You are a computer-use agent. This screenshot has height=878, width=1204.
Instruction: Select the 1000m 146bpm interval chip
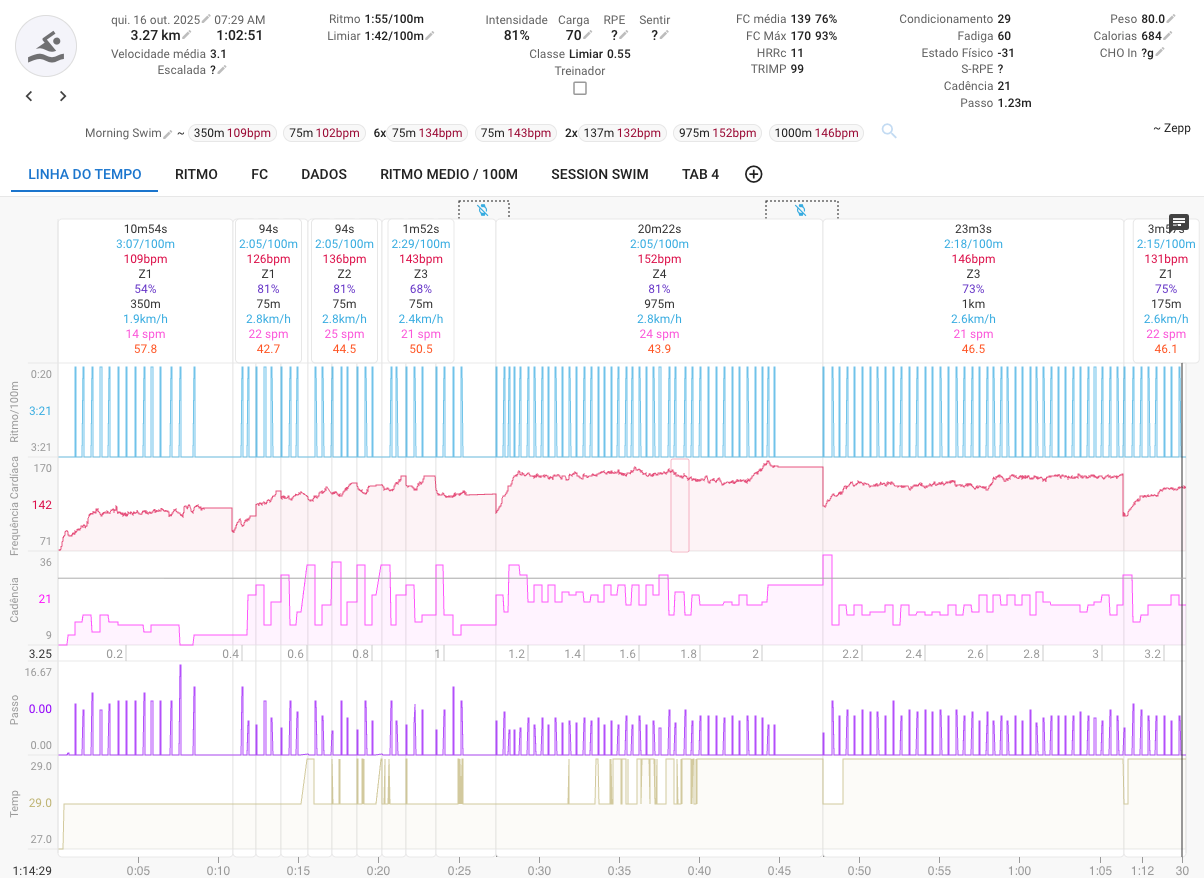pos(817,133)
